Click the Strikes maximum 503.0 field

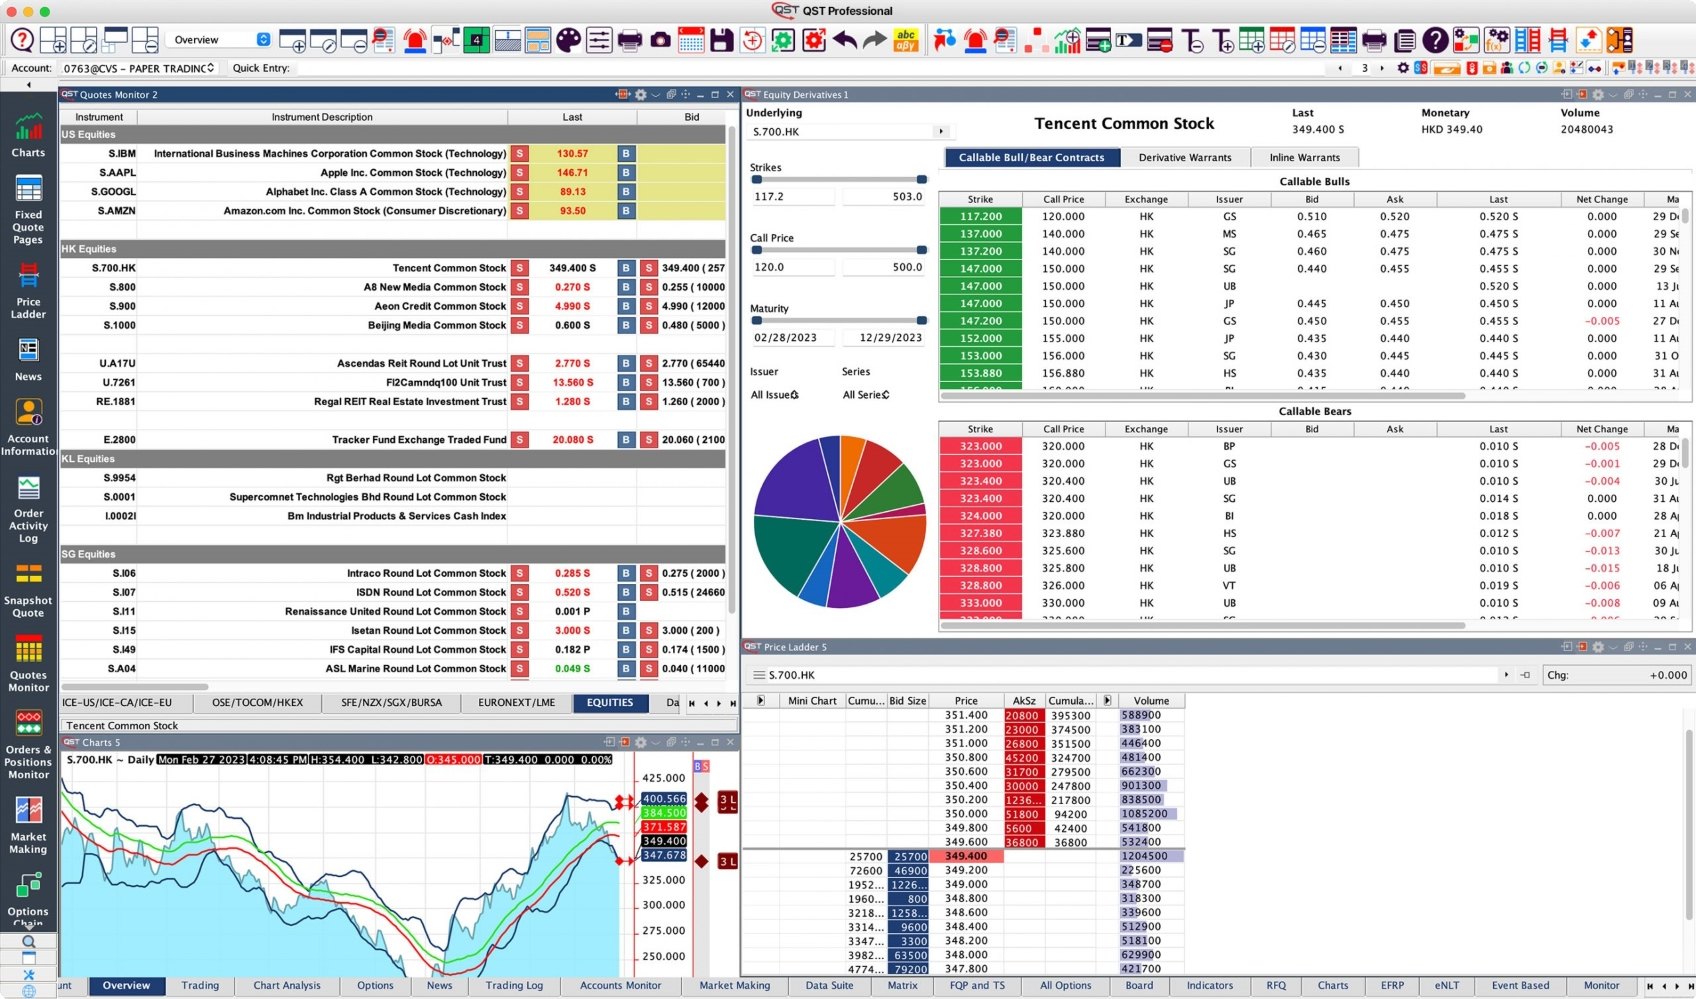click(884, 197)
